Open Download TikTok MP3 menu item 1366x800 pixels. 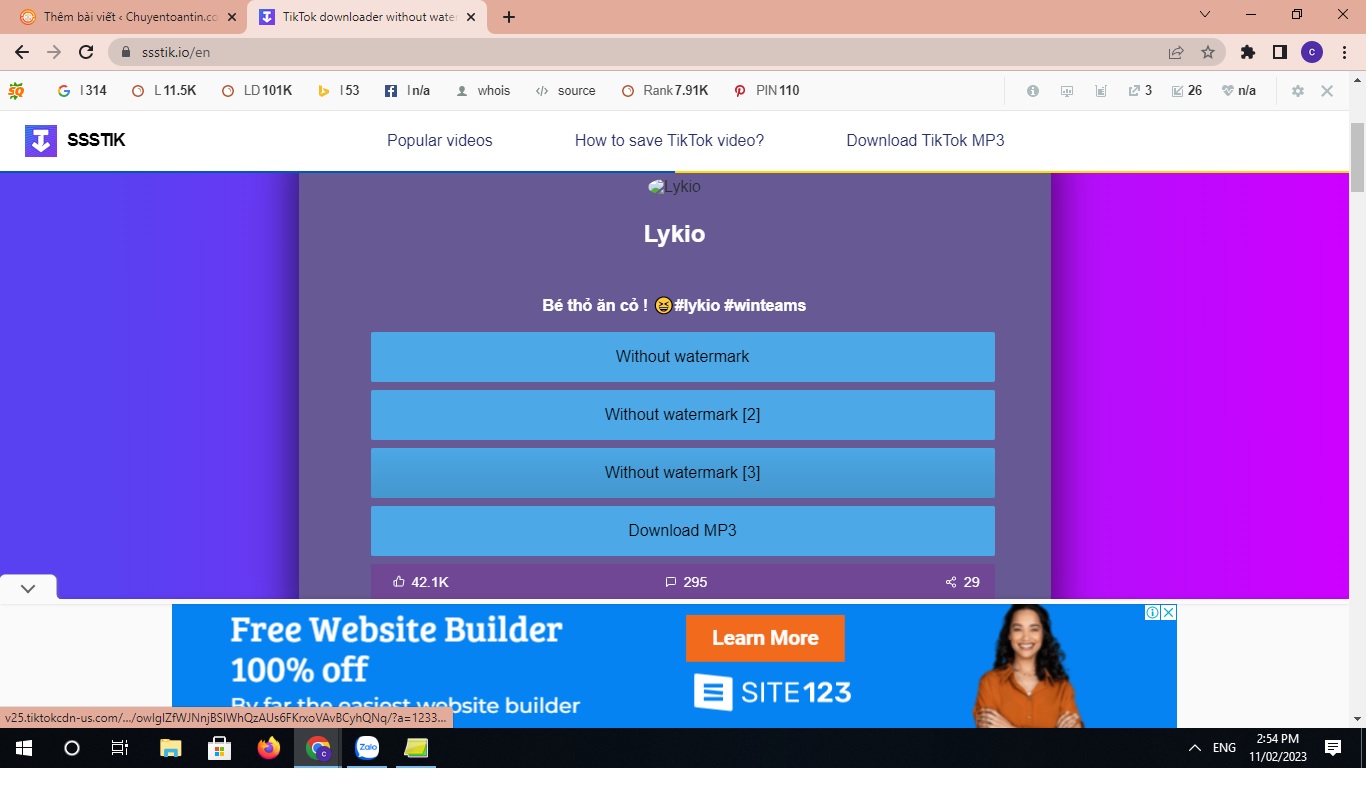click(x=925, y=141)
